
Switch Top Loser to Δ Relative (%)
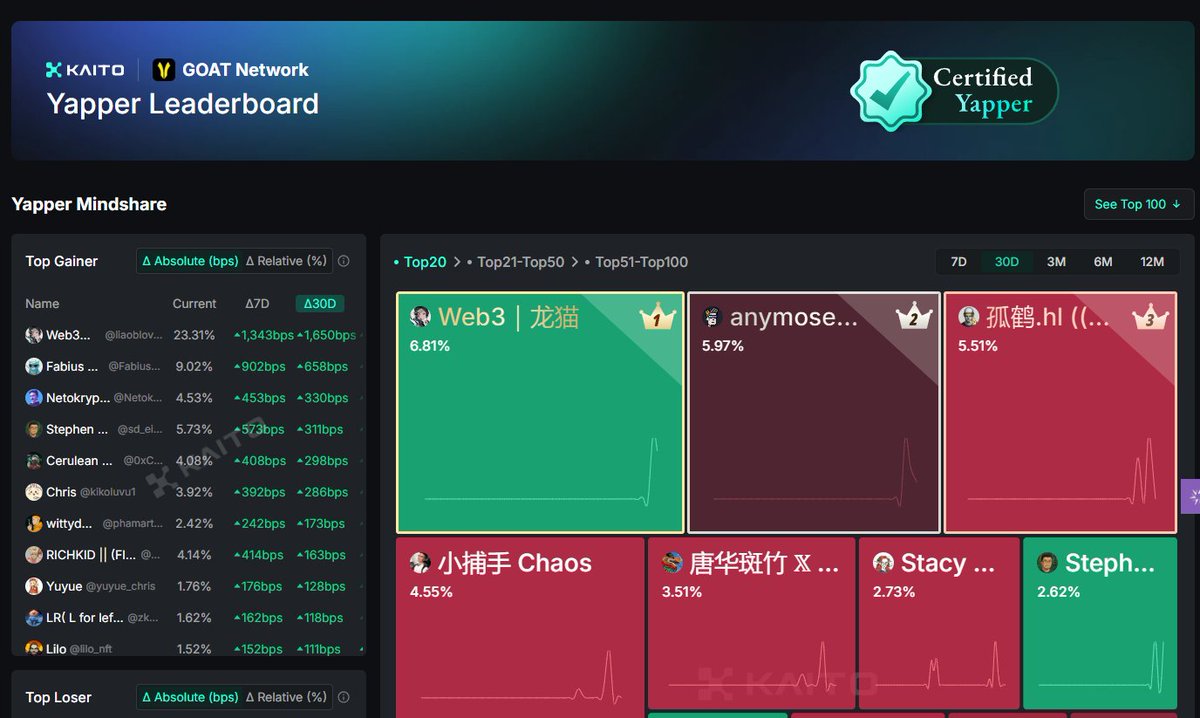(x=286, y=697)
